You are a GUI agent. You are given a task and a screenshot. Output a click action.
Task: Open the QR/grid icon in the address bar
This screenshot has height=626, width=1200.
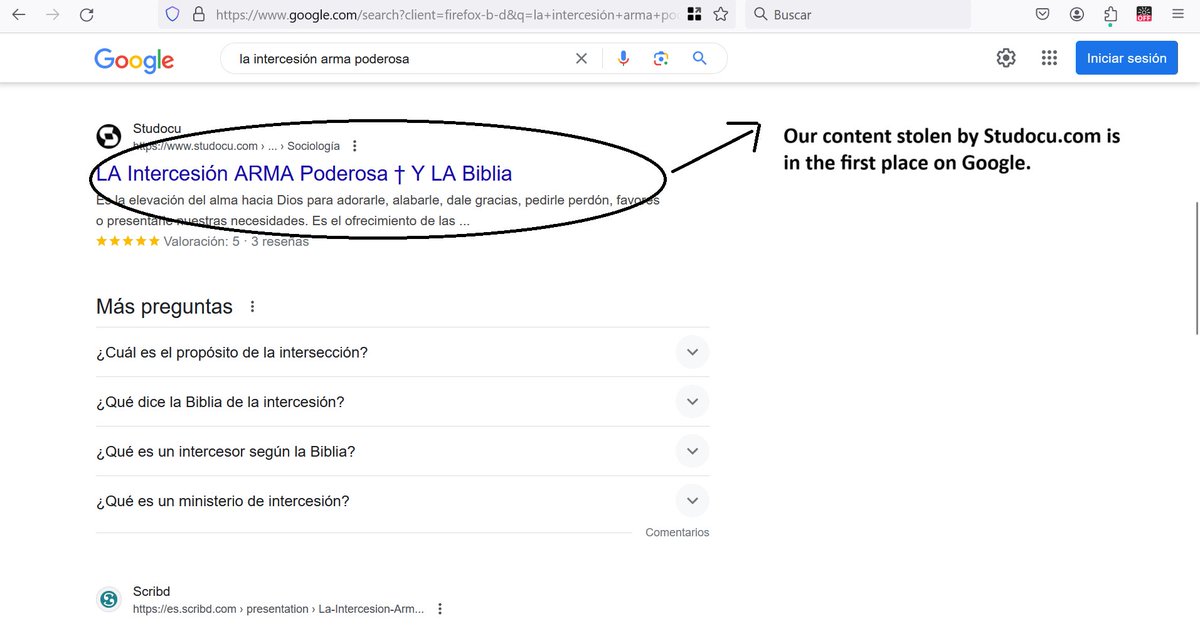pos(694,15)
